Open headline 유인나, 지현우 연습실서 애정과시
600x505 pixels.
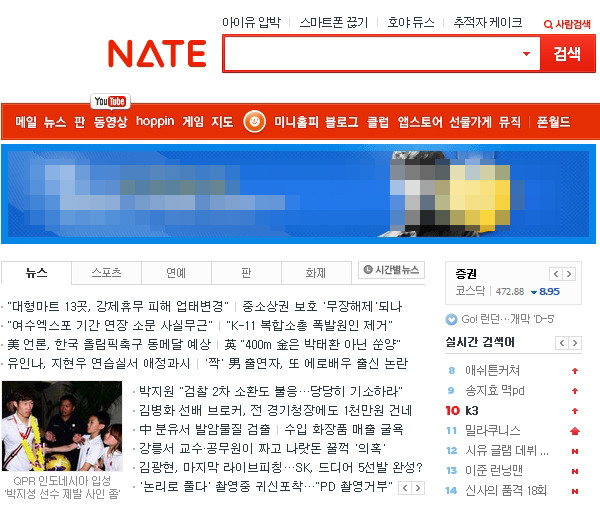pos(99,363)
